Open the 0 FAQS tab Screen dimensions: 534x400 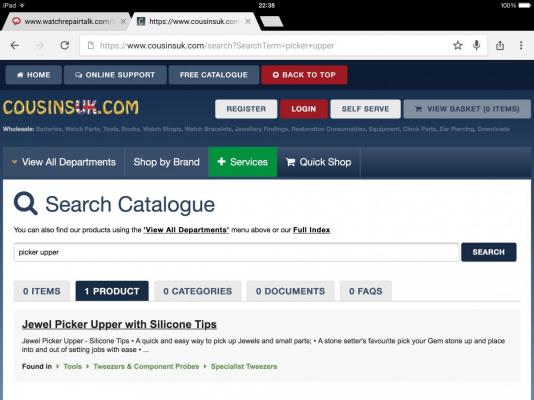(365, 291)
